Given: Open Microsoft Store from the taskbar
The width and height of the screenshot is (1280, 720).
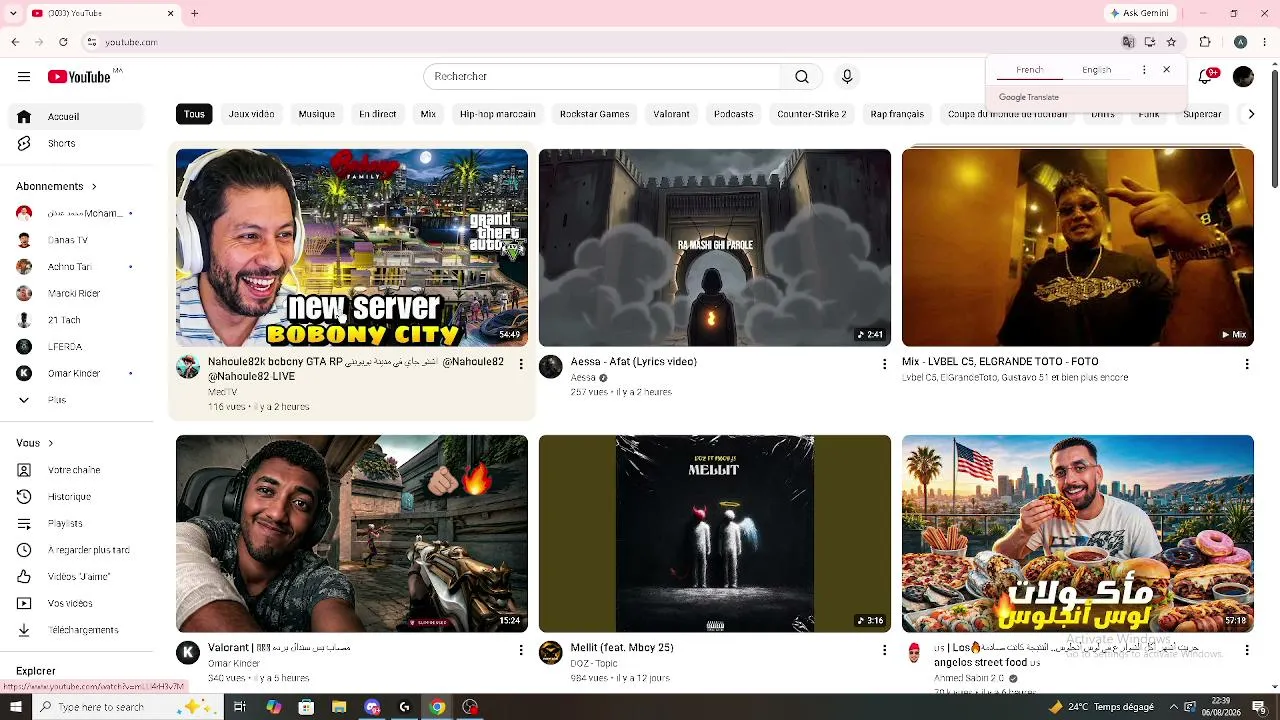Looking at the screenshot, I should [306, 707].
